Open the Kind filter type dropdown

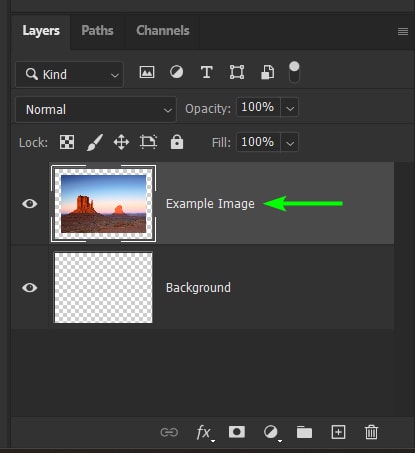[x=69, y=74]
